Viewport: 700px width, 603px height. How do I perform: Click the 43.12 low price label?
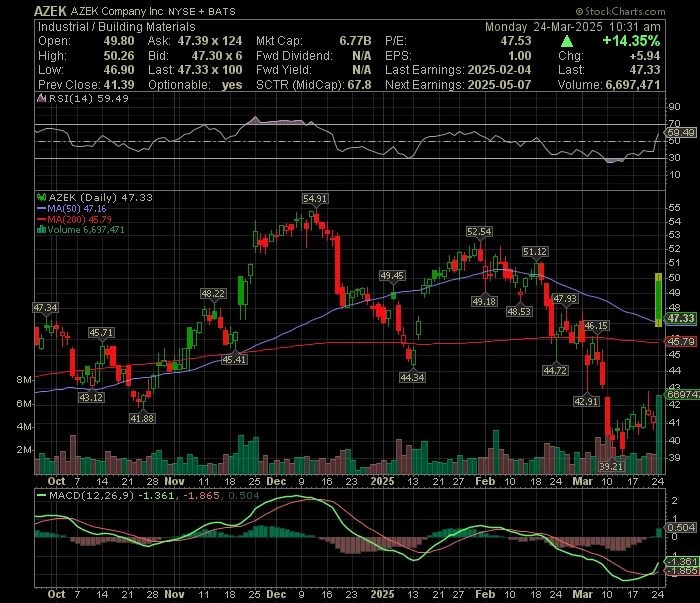(91, 397)
